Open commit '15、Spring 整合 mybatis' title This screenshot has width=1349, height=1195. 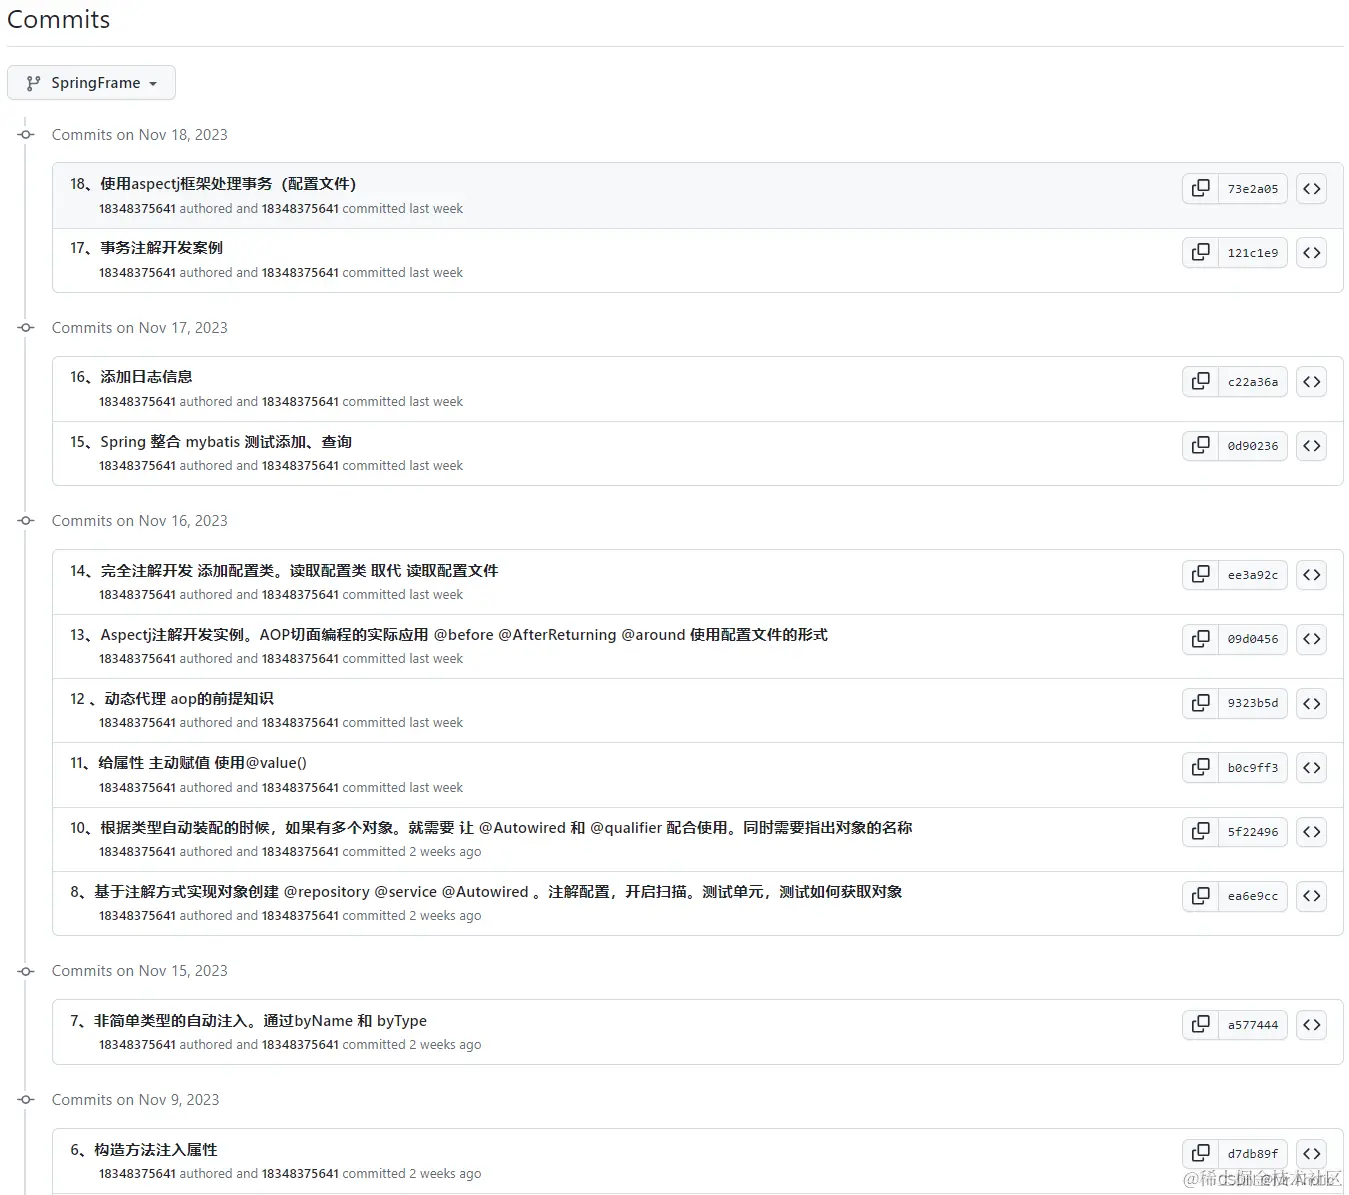(x=211, y=441)
